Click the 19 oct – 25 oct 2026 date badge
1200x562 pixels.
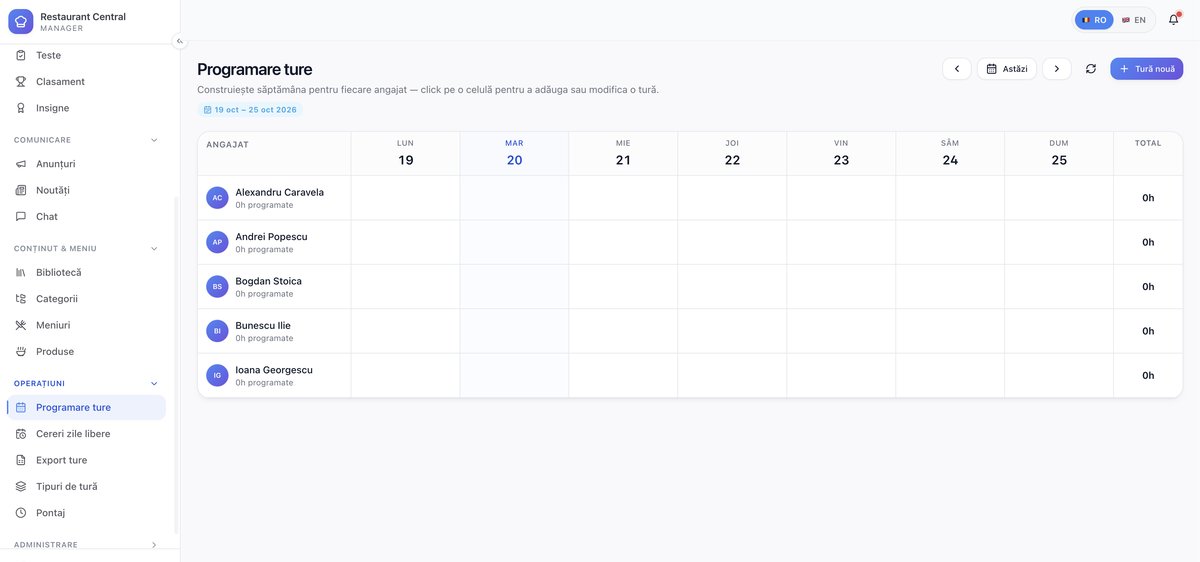click(x=250, y=110)
